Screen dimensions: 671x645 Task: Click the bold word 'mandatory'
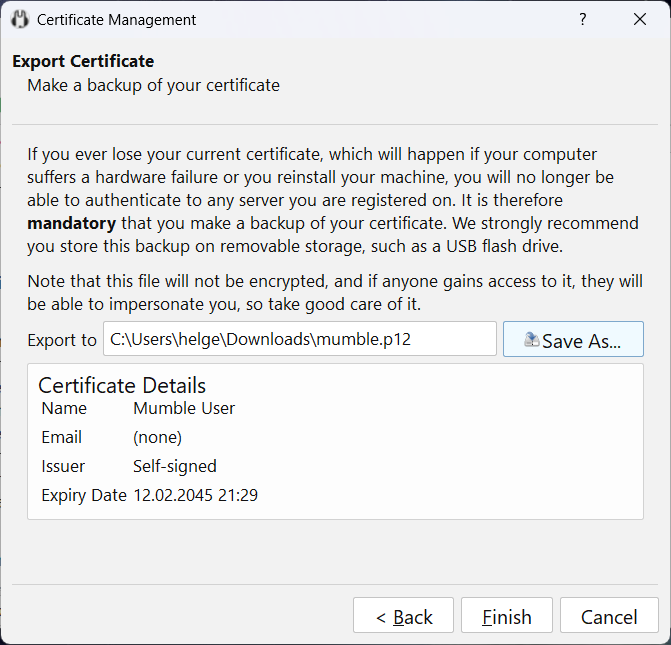click(71, 222)
